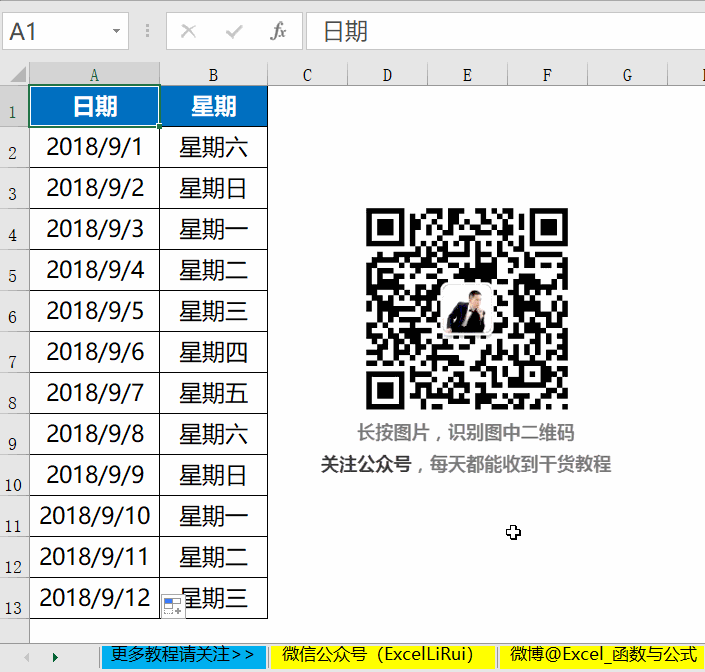The height and width of the screenshot is (672, 705).
Task: Select cell with date 2018/9/7
Action: coord(94,393)
